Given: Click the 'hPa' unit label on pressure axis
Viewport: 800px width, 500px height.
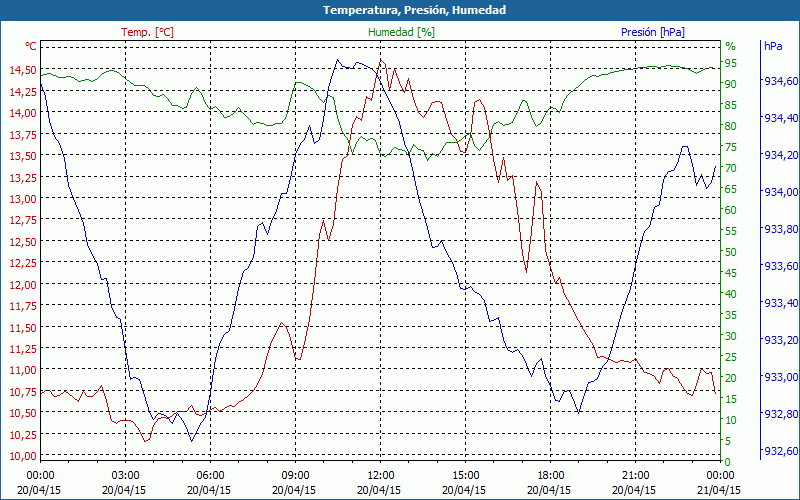Looking at the screenshot, I should (773, 46).
